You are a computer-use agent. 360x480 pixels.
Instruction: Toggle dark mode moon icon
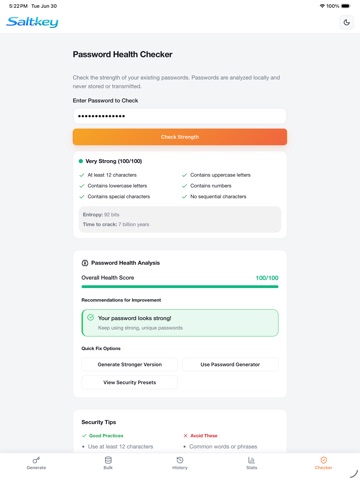(346, 22)
